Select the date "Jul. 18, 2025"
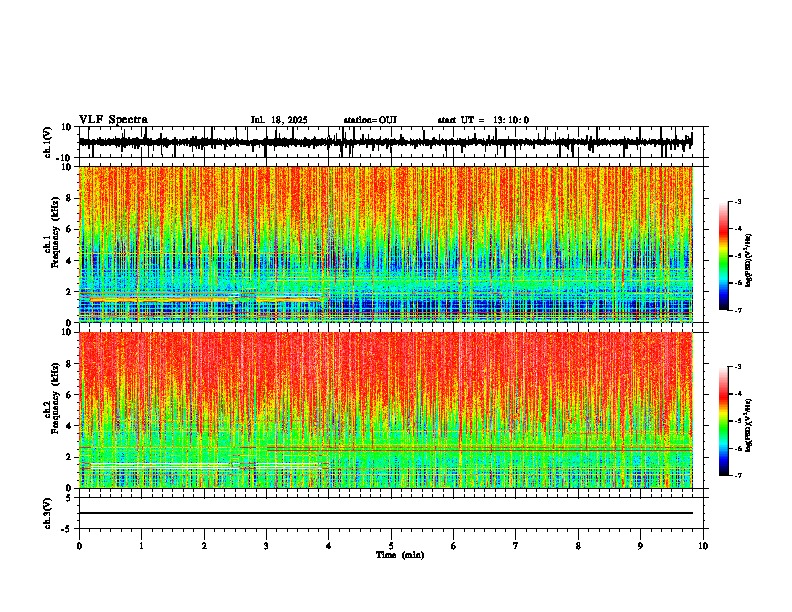 click(279, 120)
